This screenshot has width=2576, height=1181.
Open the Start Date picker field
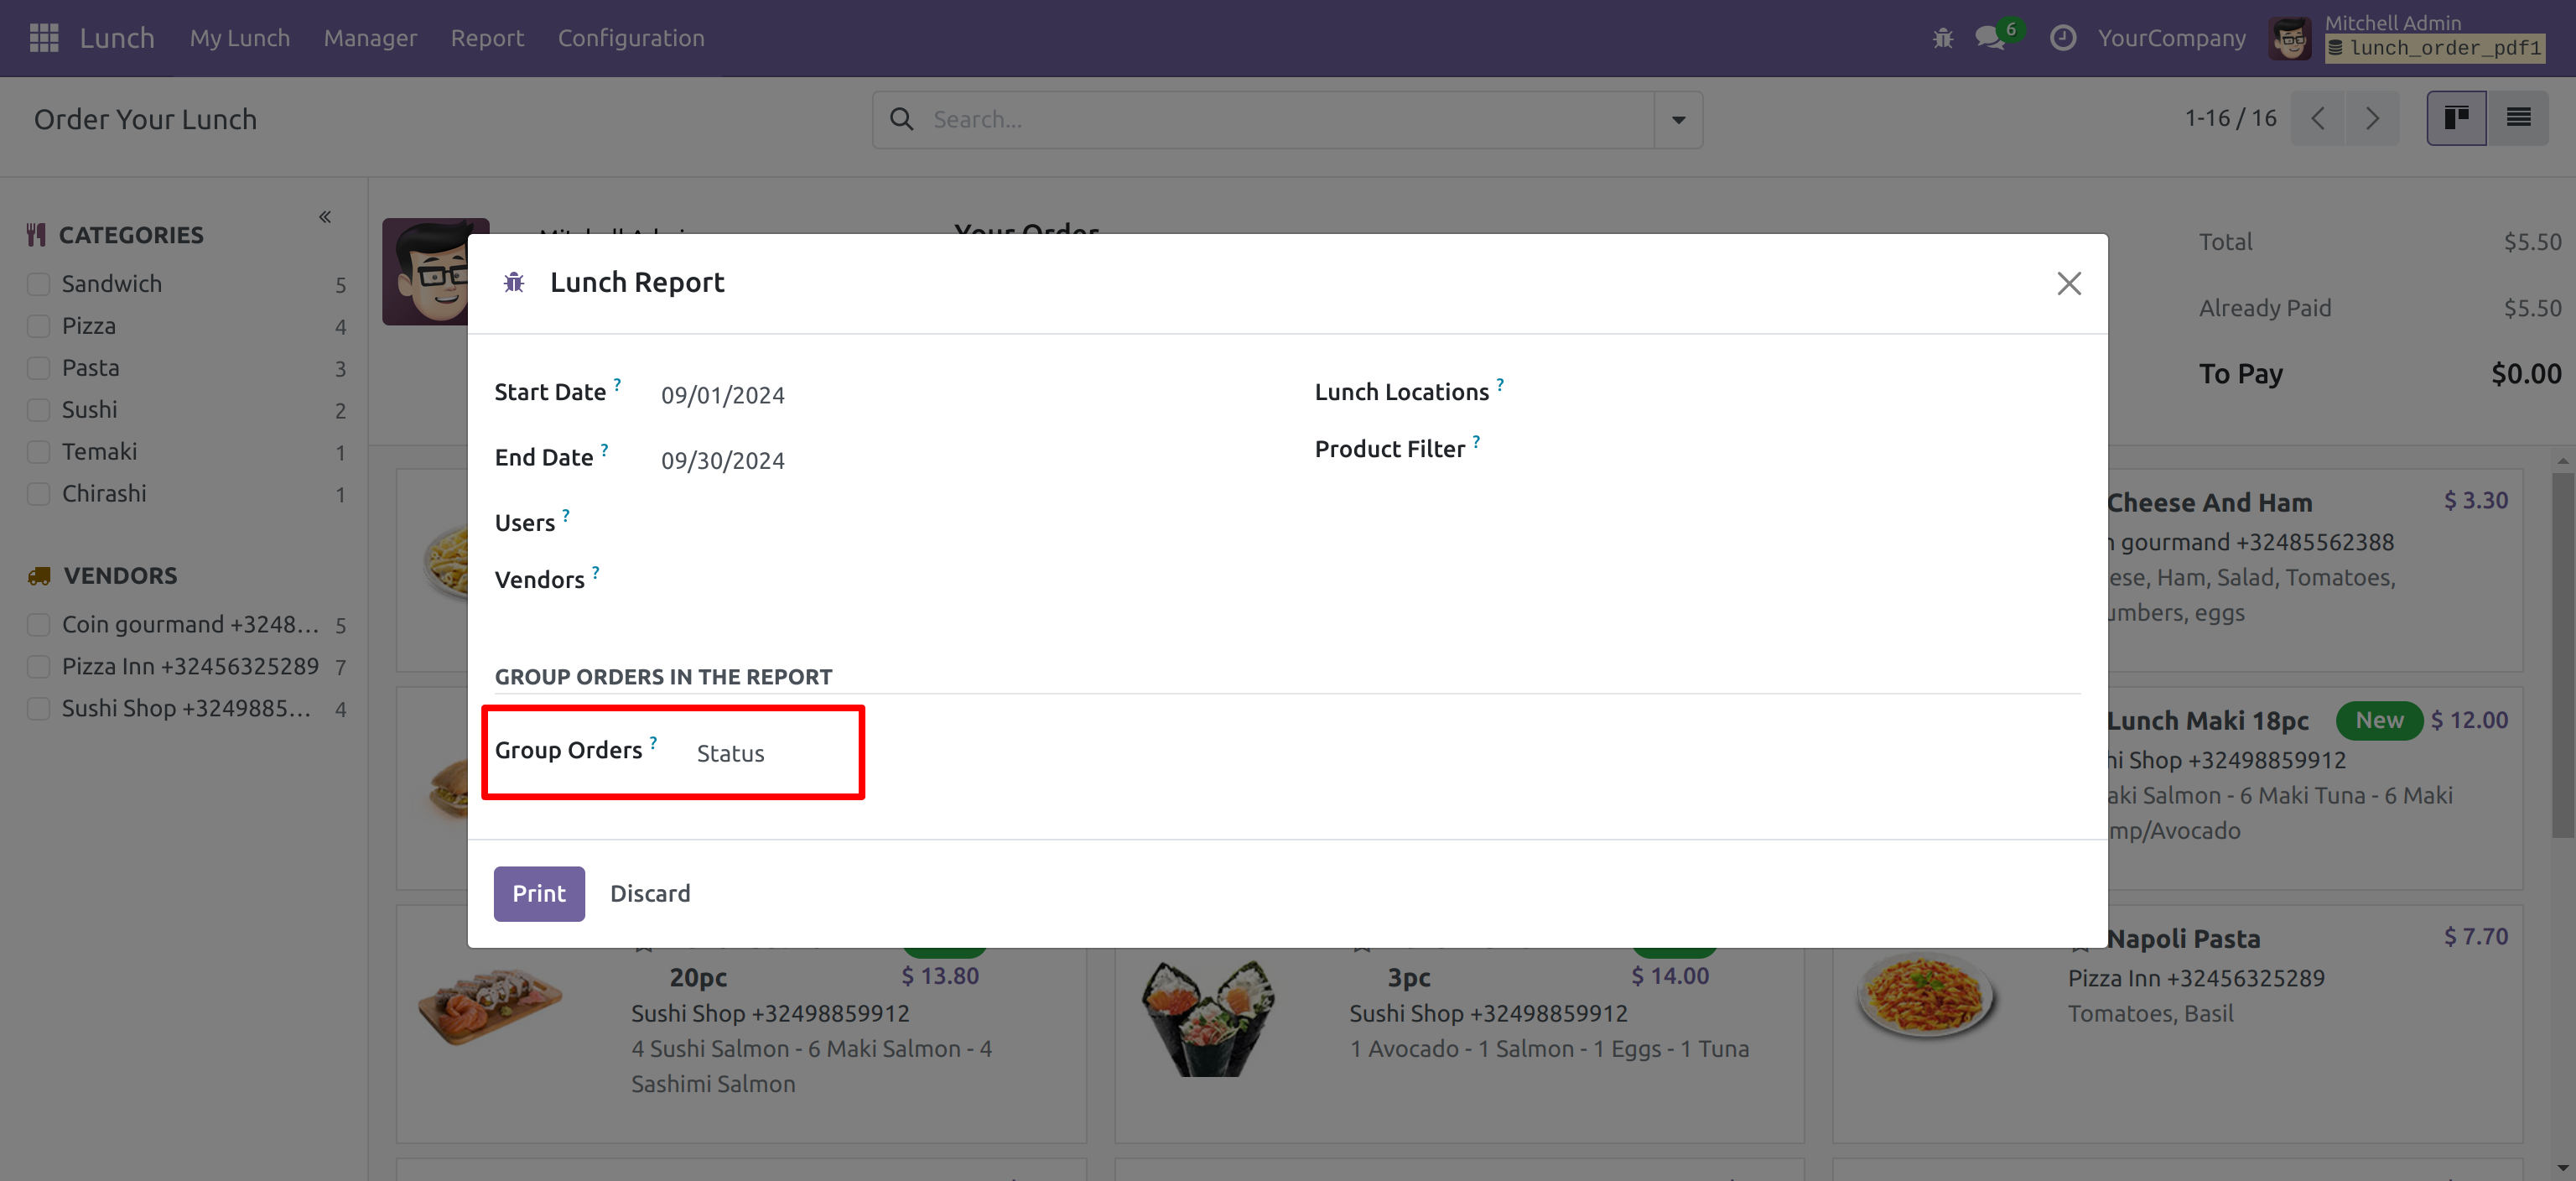723,395
